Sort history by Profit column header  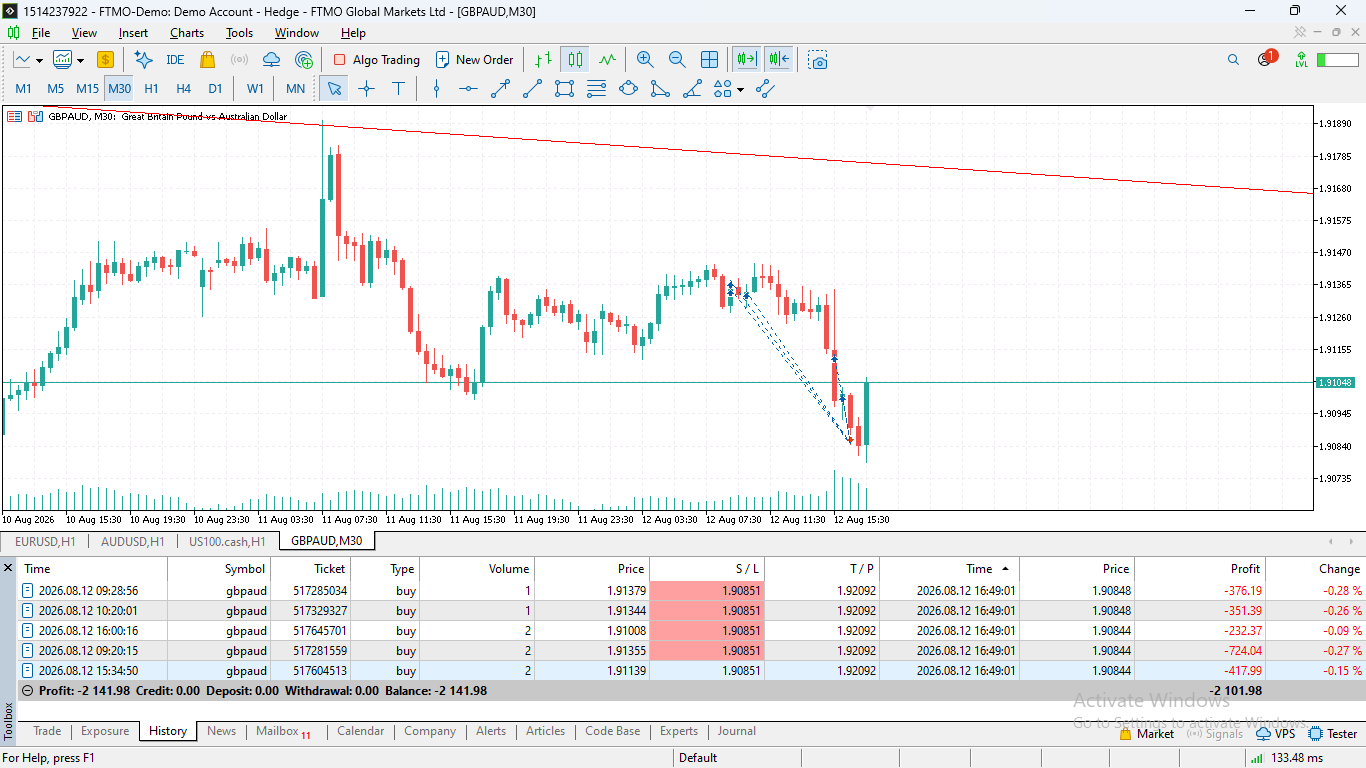(1246, 569)
